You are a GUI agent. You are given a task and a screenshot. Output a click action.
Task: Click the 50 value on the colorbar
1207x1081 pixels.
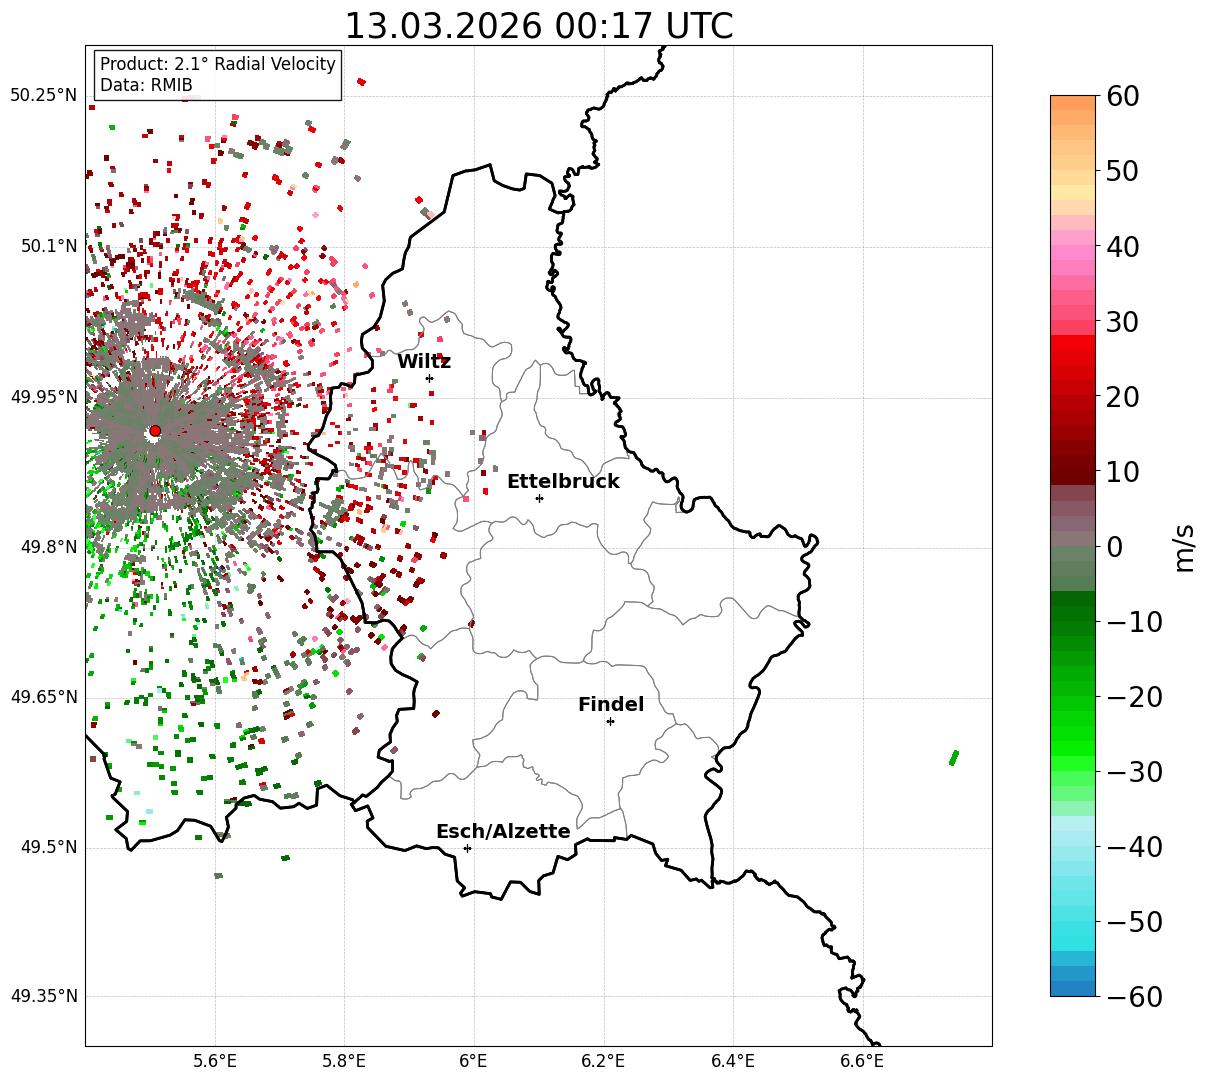[1122, 171]
